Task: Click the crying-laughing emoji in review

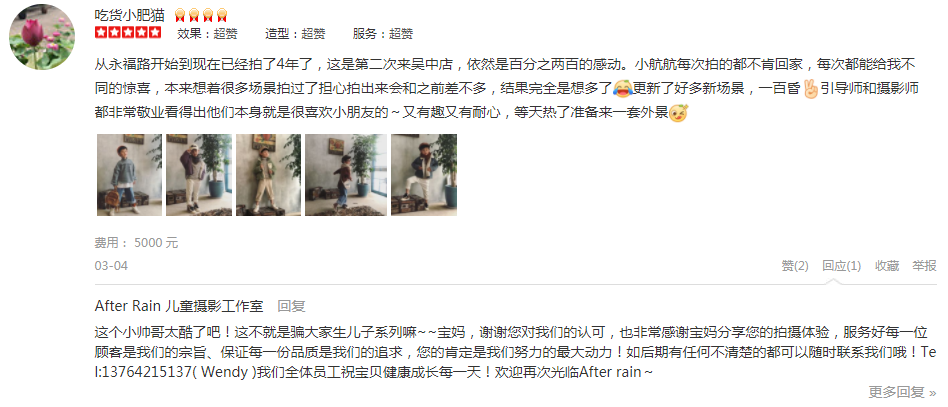Action: [x=622, y=88]
